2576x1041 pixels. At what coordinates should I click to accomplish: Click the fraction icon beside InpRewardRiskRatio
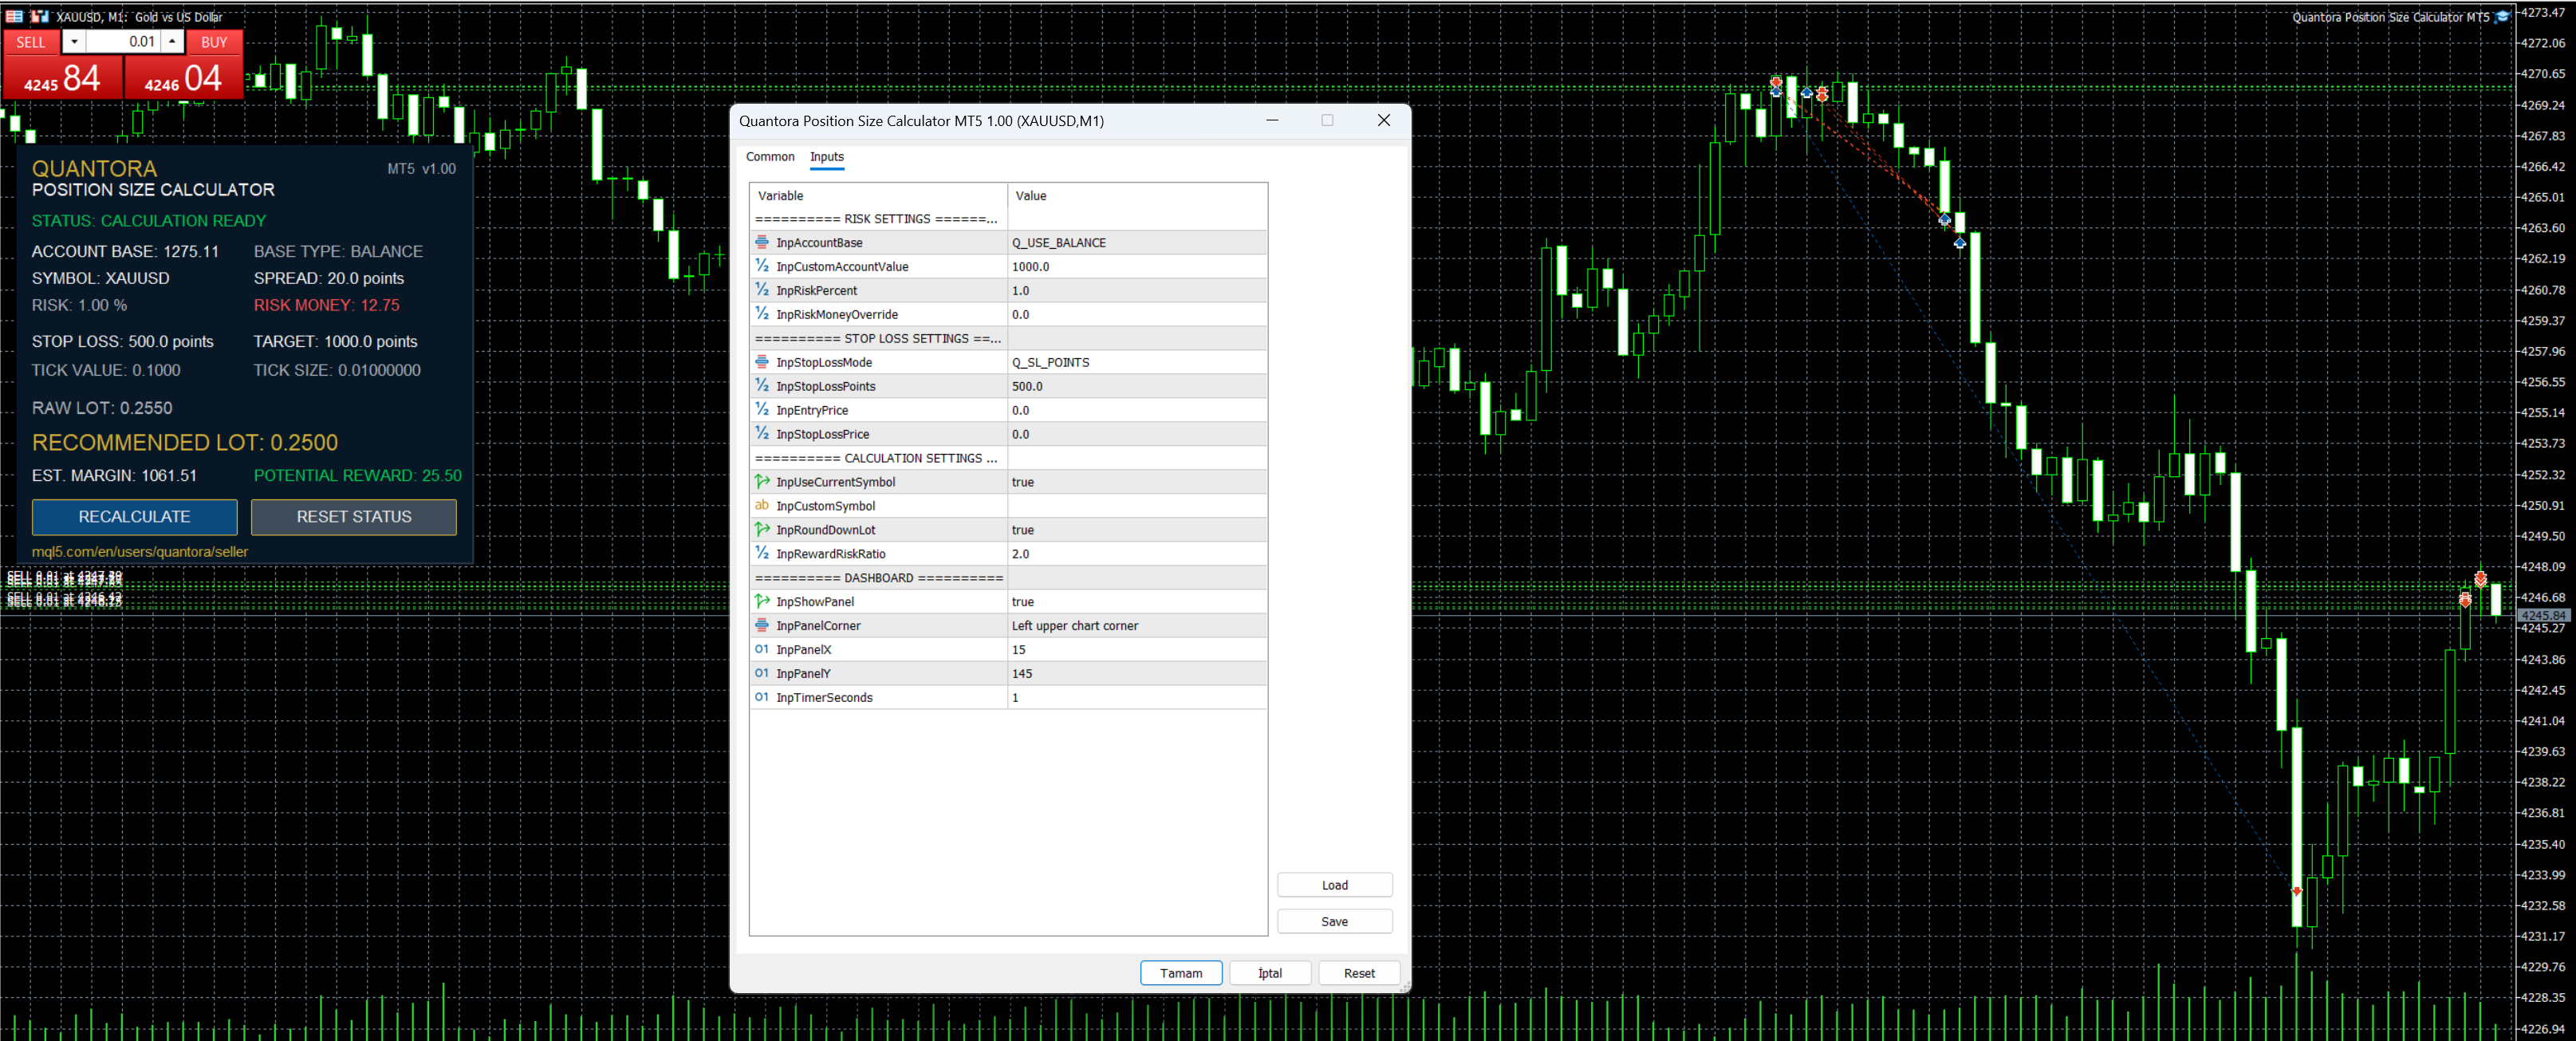click(762, 554)
